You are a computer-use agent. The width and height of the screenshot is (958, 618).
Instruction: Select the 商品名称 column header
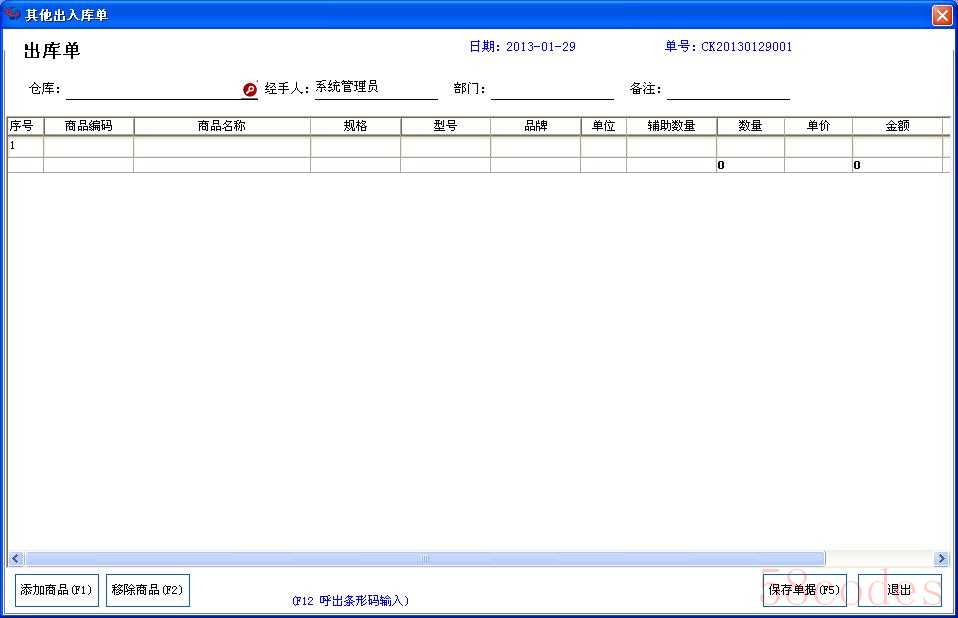point(221,126)
